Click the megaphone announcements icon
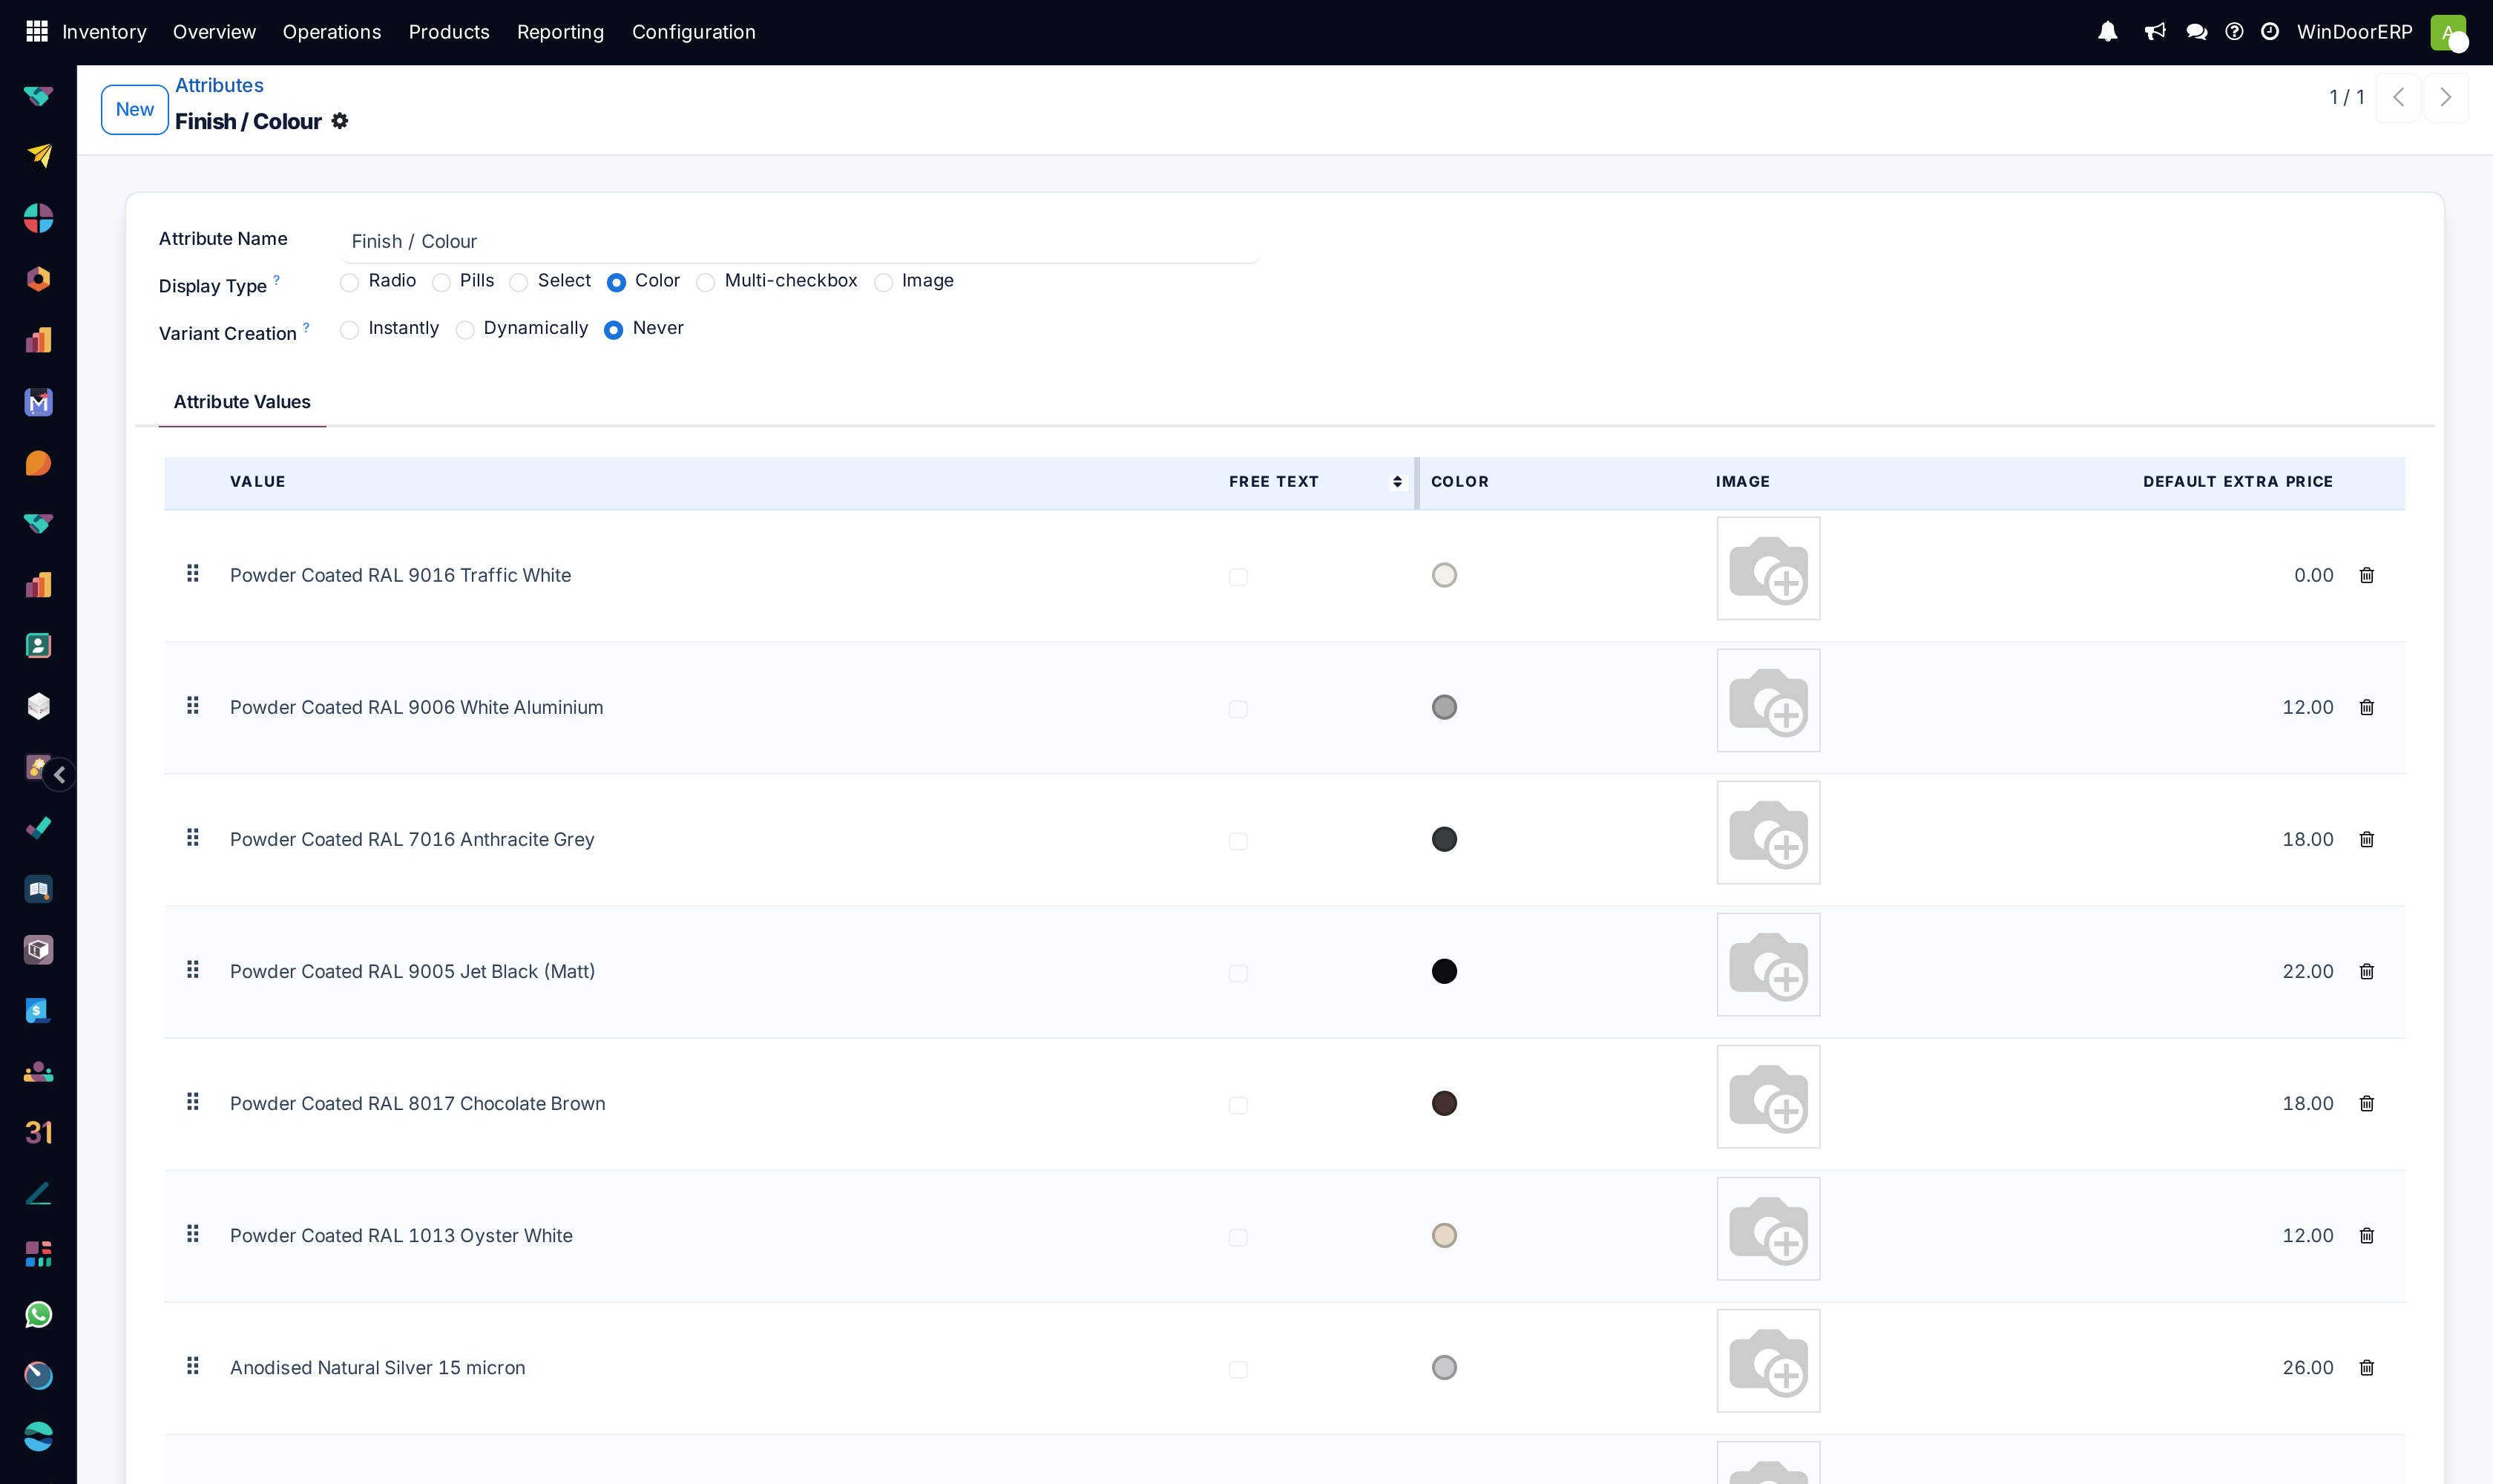This screenshot has width=2493, height=1484. pyautogui.click(x=2154, y=31)
